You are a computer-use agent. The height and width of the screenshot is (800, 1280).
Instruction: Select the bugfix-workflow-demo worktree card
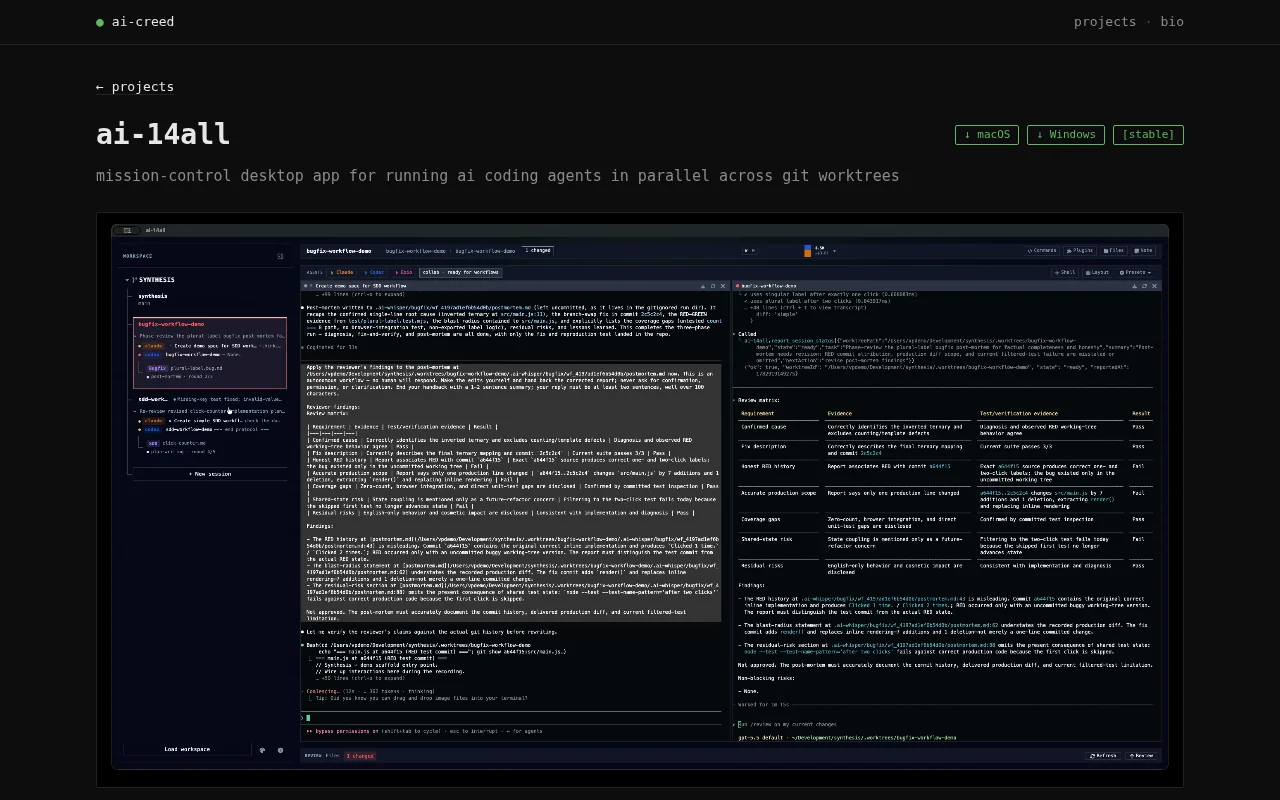coord(210,353)
